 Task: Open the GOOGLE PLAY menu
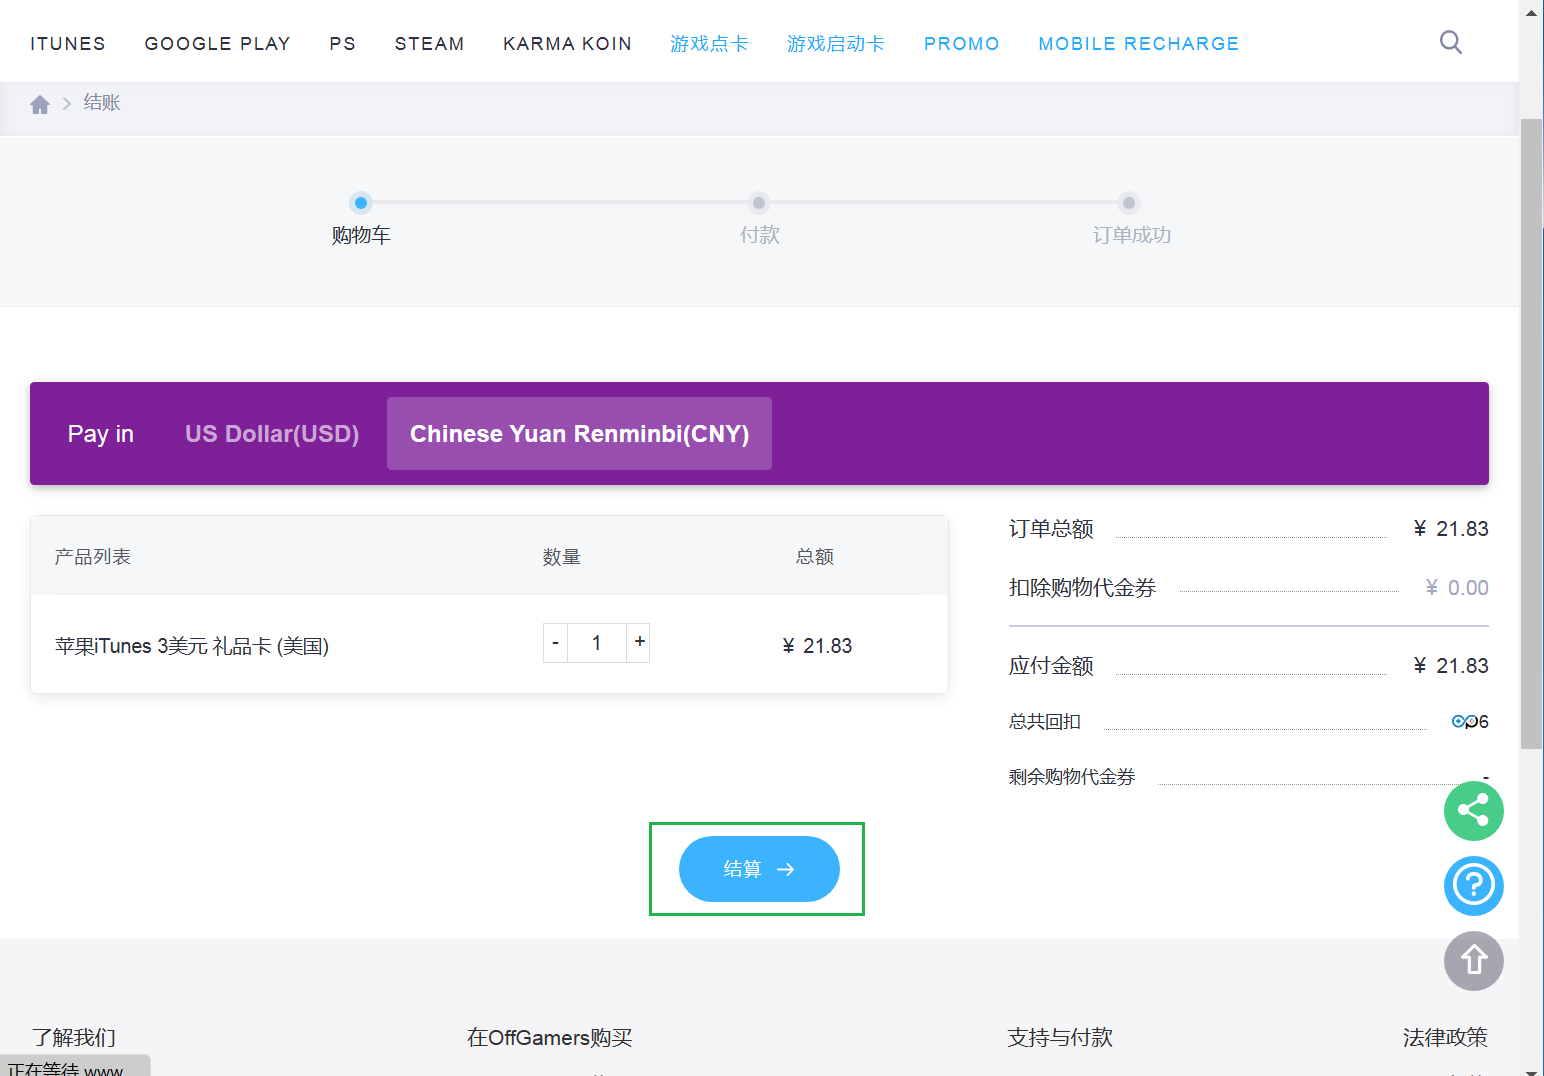point(217,44)
